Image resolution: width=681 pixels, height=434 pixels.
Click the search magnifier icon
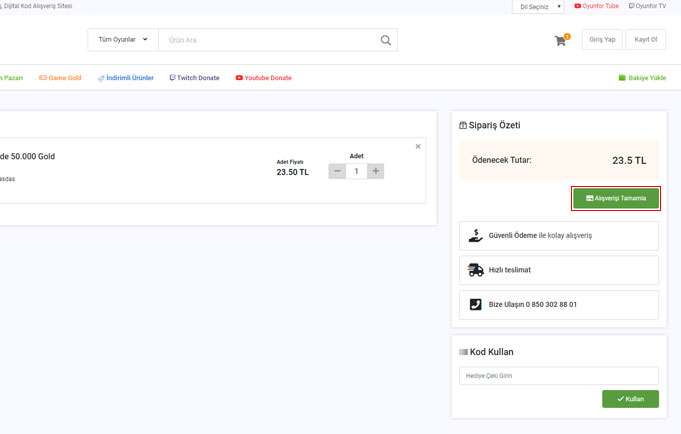tap(386, 40)
